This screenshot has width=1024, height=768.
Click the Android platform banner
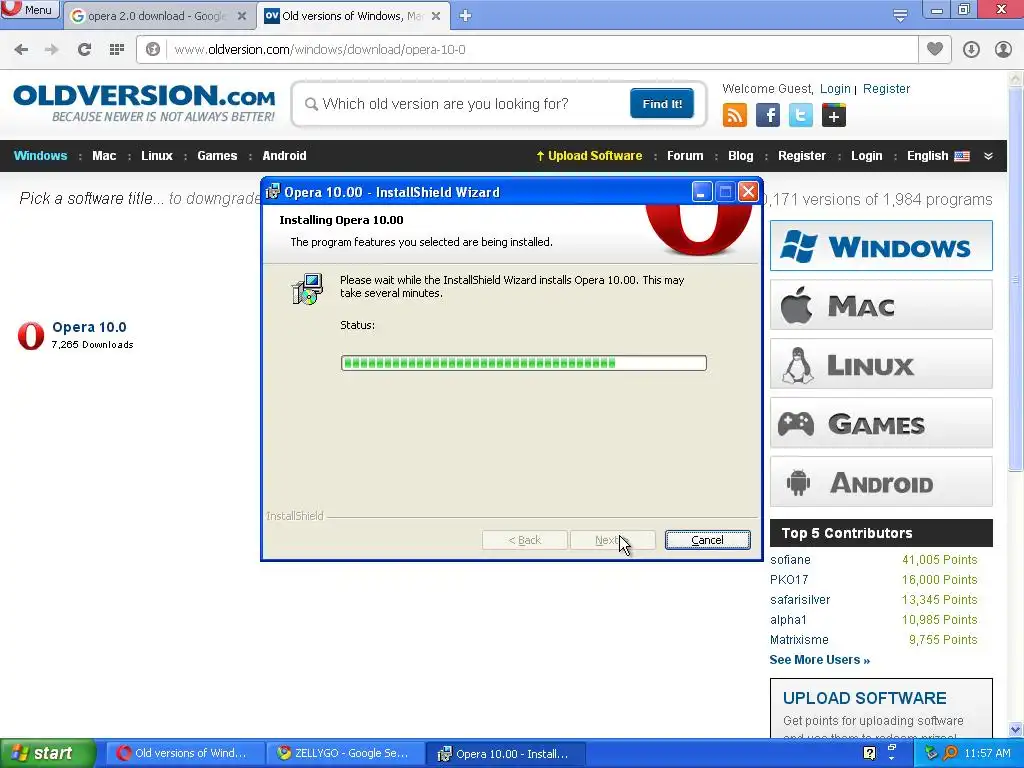881,482
